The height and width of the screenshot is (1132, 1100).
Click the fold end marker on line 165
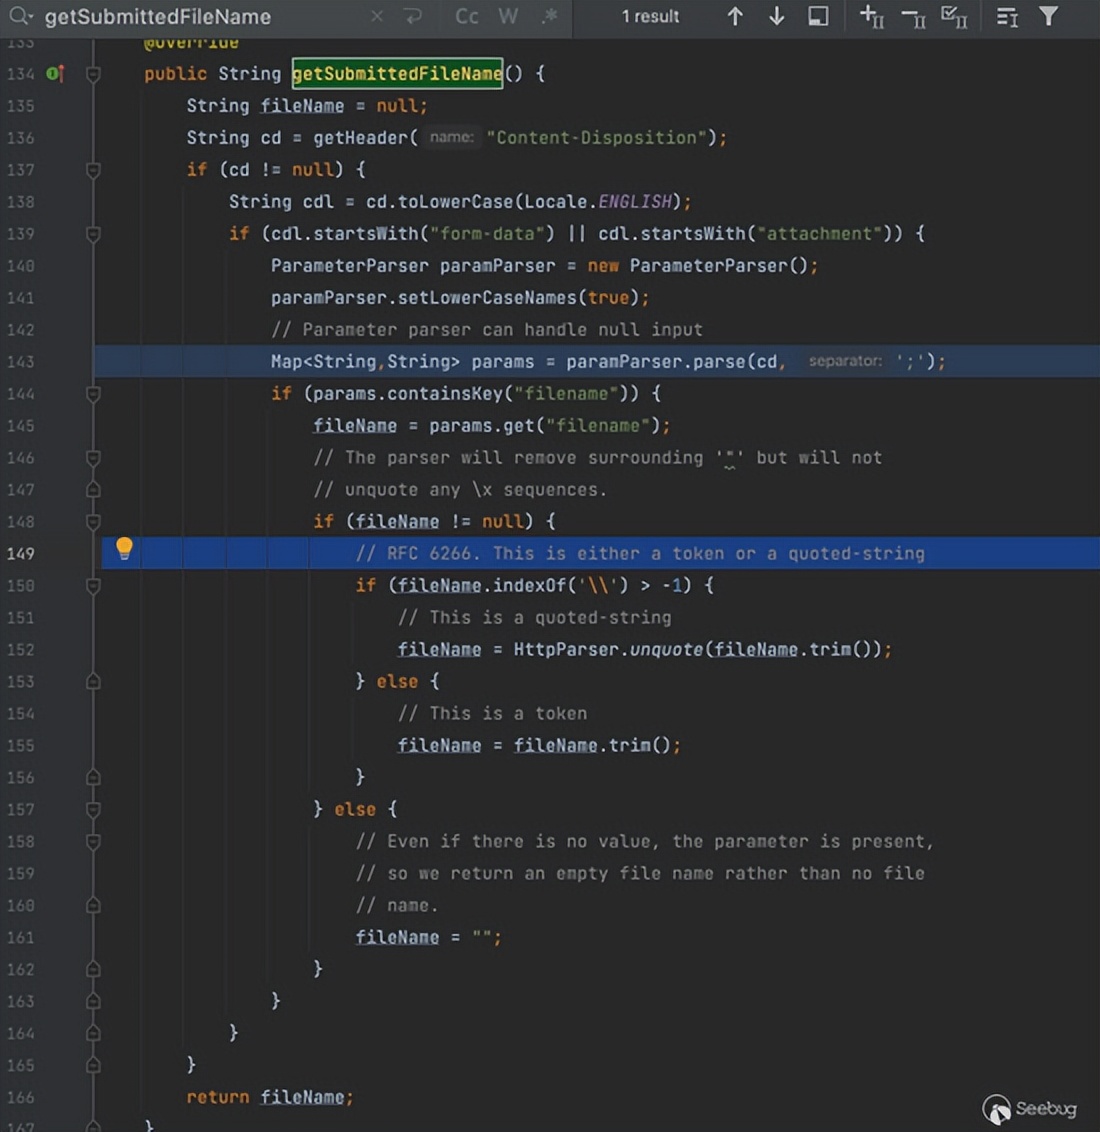tap(93, 1065)
